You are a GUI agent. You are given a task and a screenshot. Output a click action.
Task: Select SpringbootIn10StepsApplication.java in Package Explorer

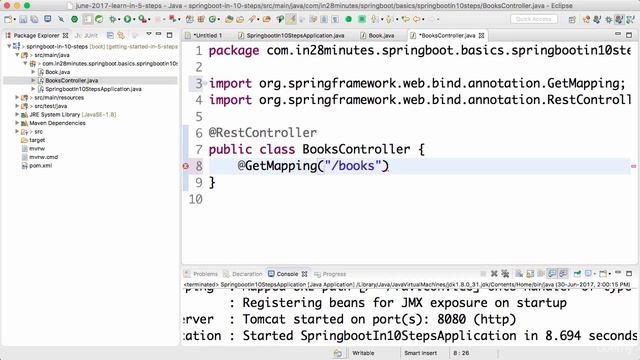93,89
